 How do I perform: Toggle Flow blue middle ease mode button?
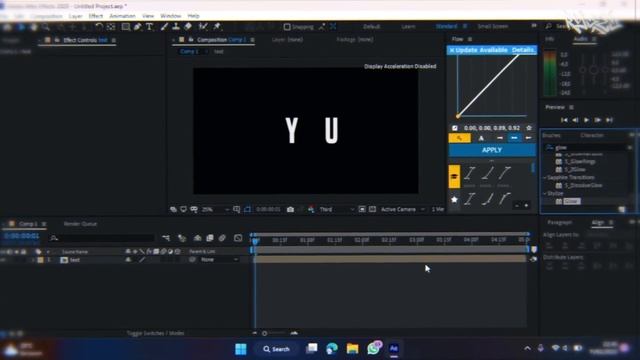tap(514, 138)
